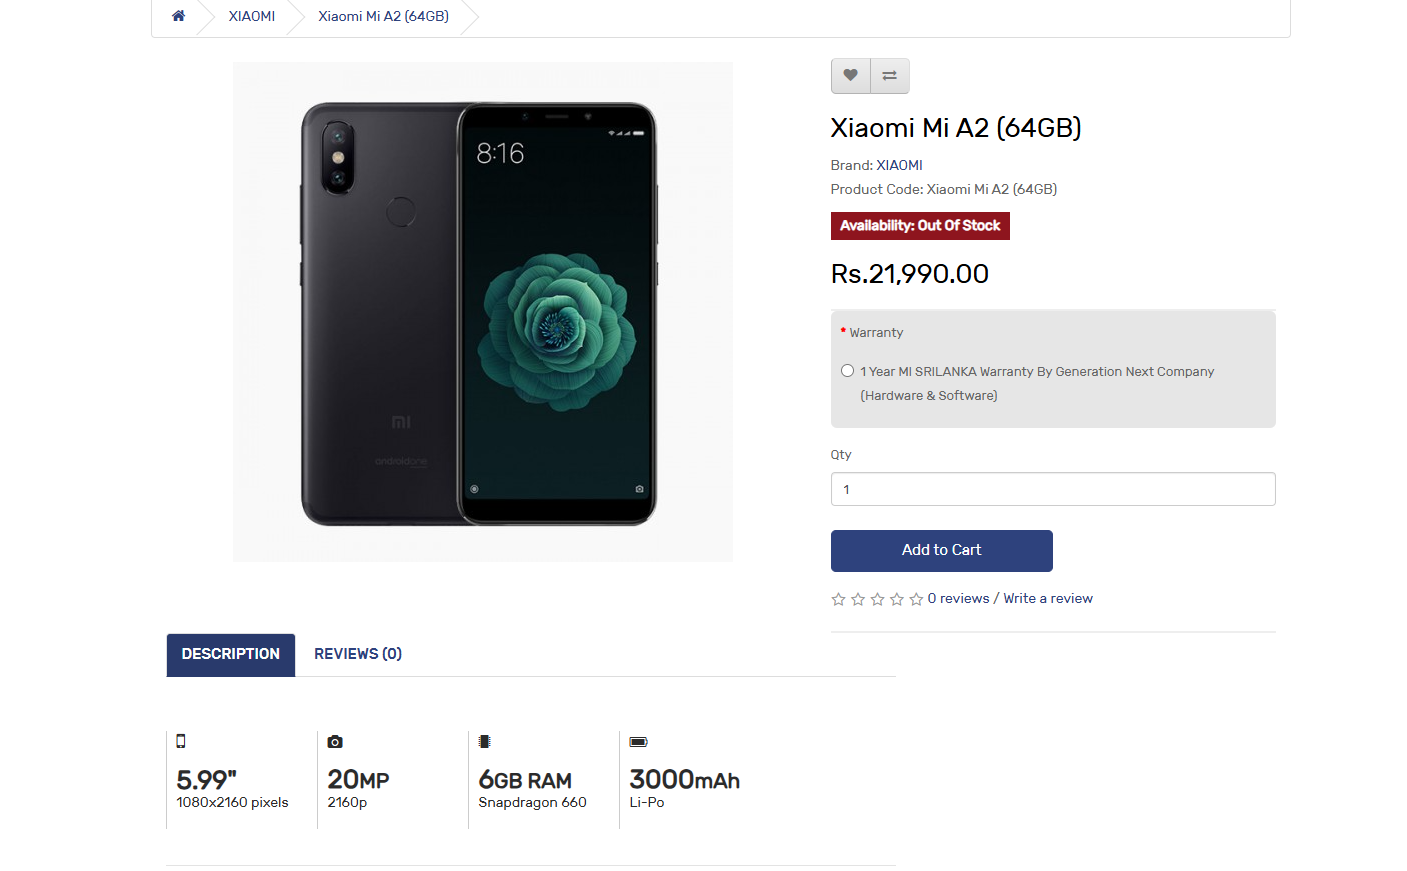Click the 0 reviews link
This screenshot has height=871, width=1407.
[x=958, y=598]
